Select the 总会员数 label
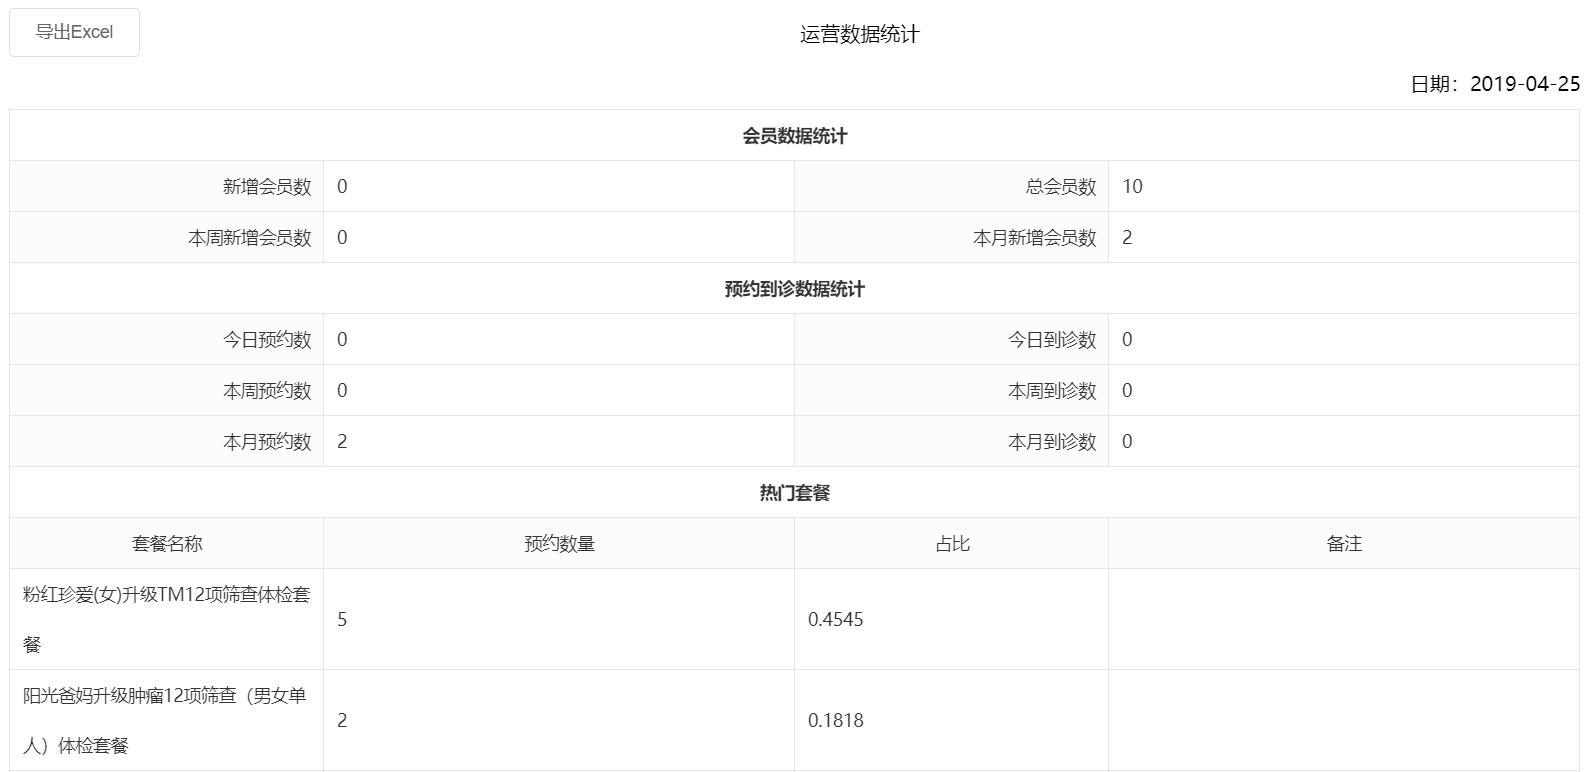 (x=1061, y=187)
